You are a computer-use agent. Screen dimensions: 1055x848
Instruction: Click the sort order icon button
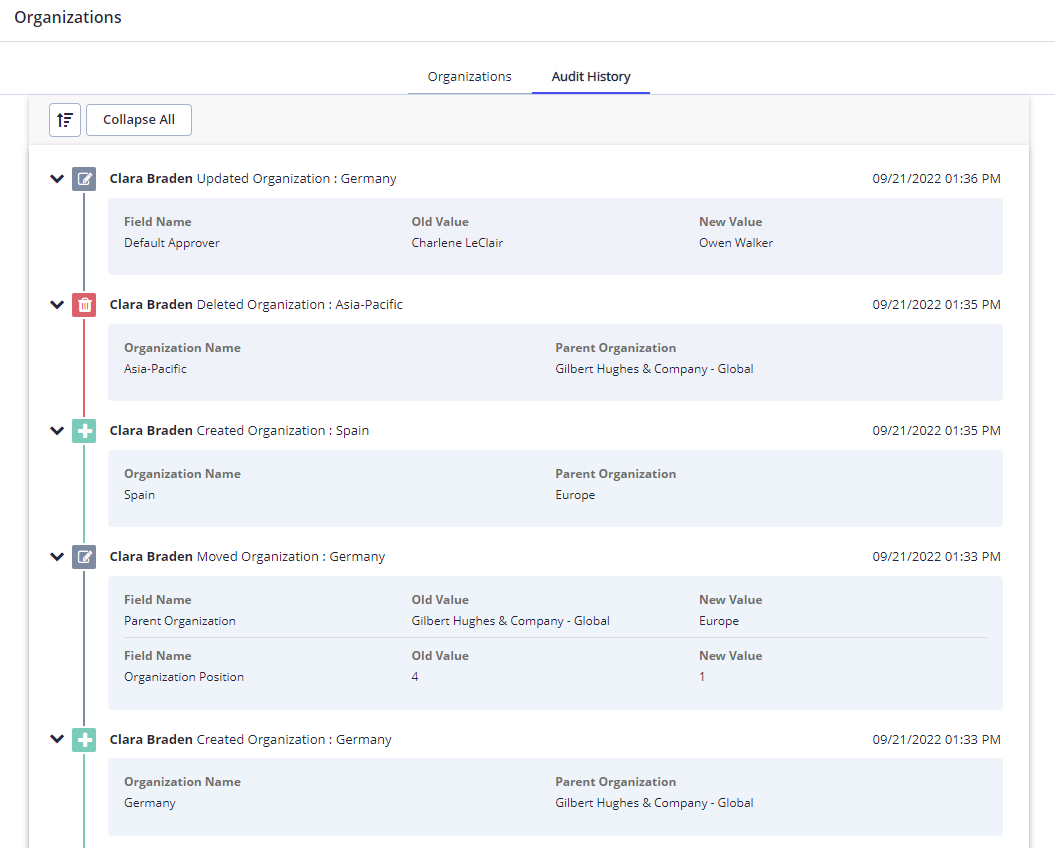(65, 120)
